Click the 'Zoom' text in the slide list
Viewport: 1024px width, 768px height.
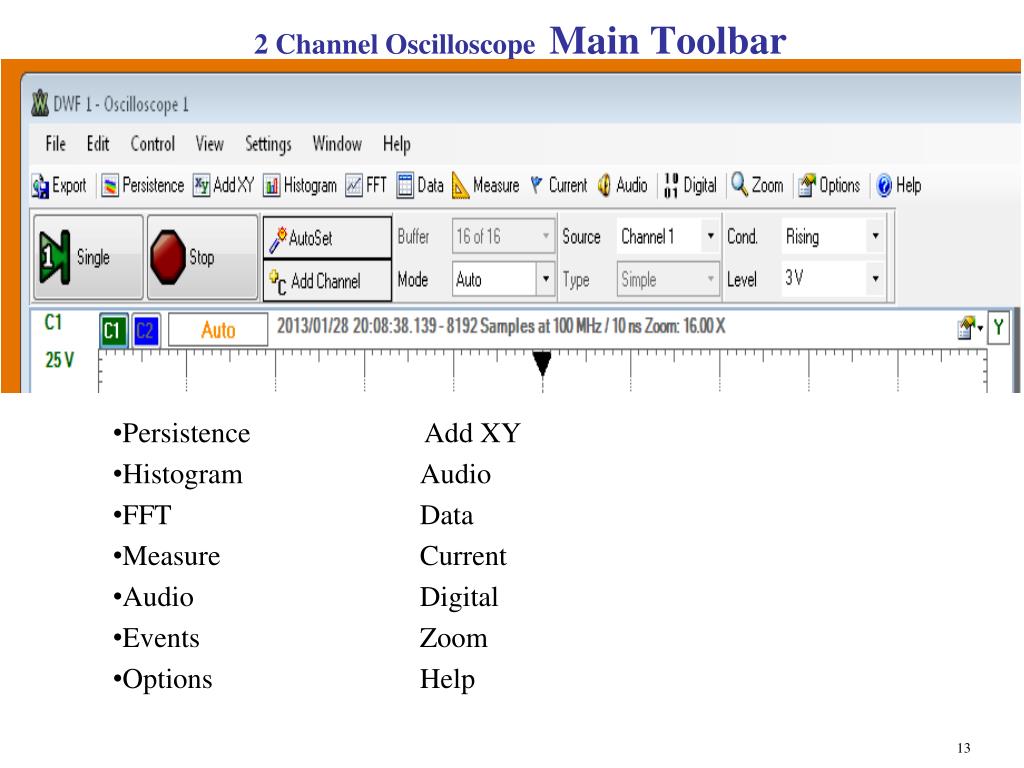[x=454, y=638]
